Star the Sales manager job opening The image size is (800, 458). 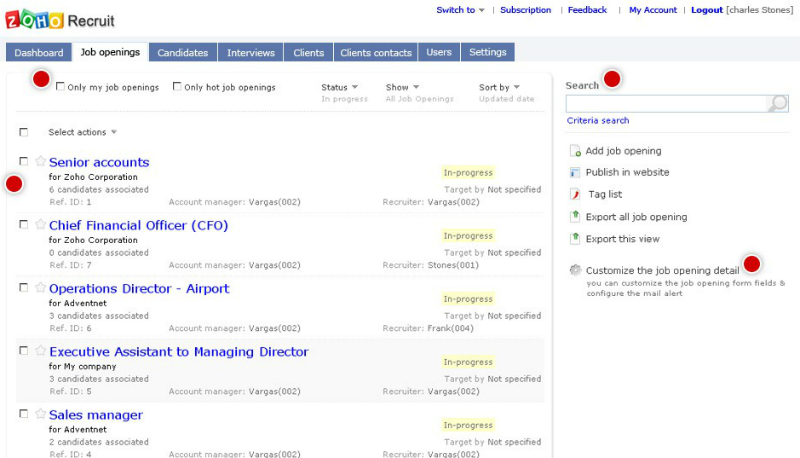pyautogui.click(x=40, y=414)
